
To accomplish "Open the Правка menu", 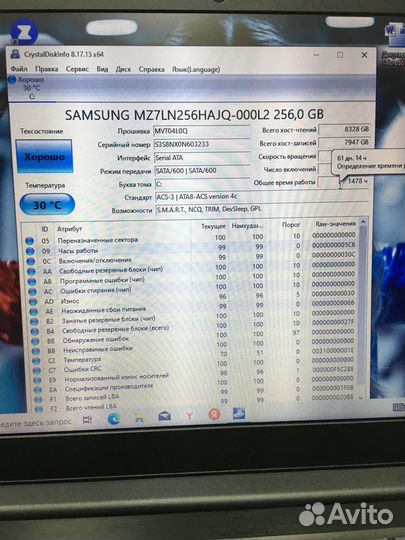I will 46,69.
